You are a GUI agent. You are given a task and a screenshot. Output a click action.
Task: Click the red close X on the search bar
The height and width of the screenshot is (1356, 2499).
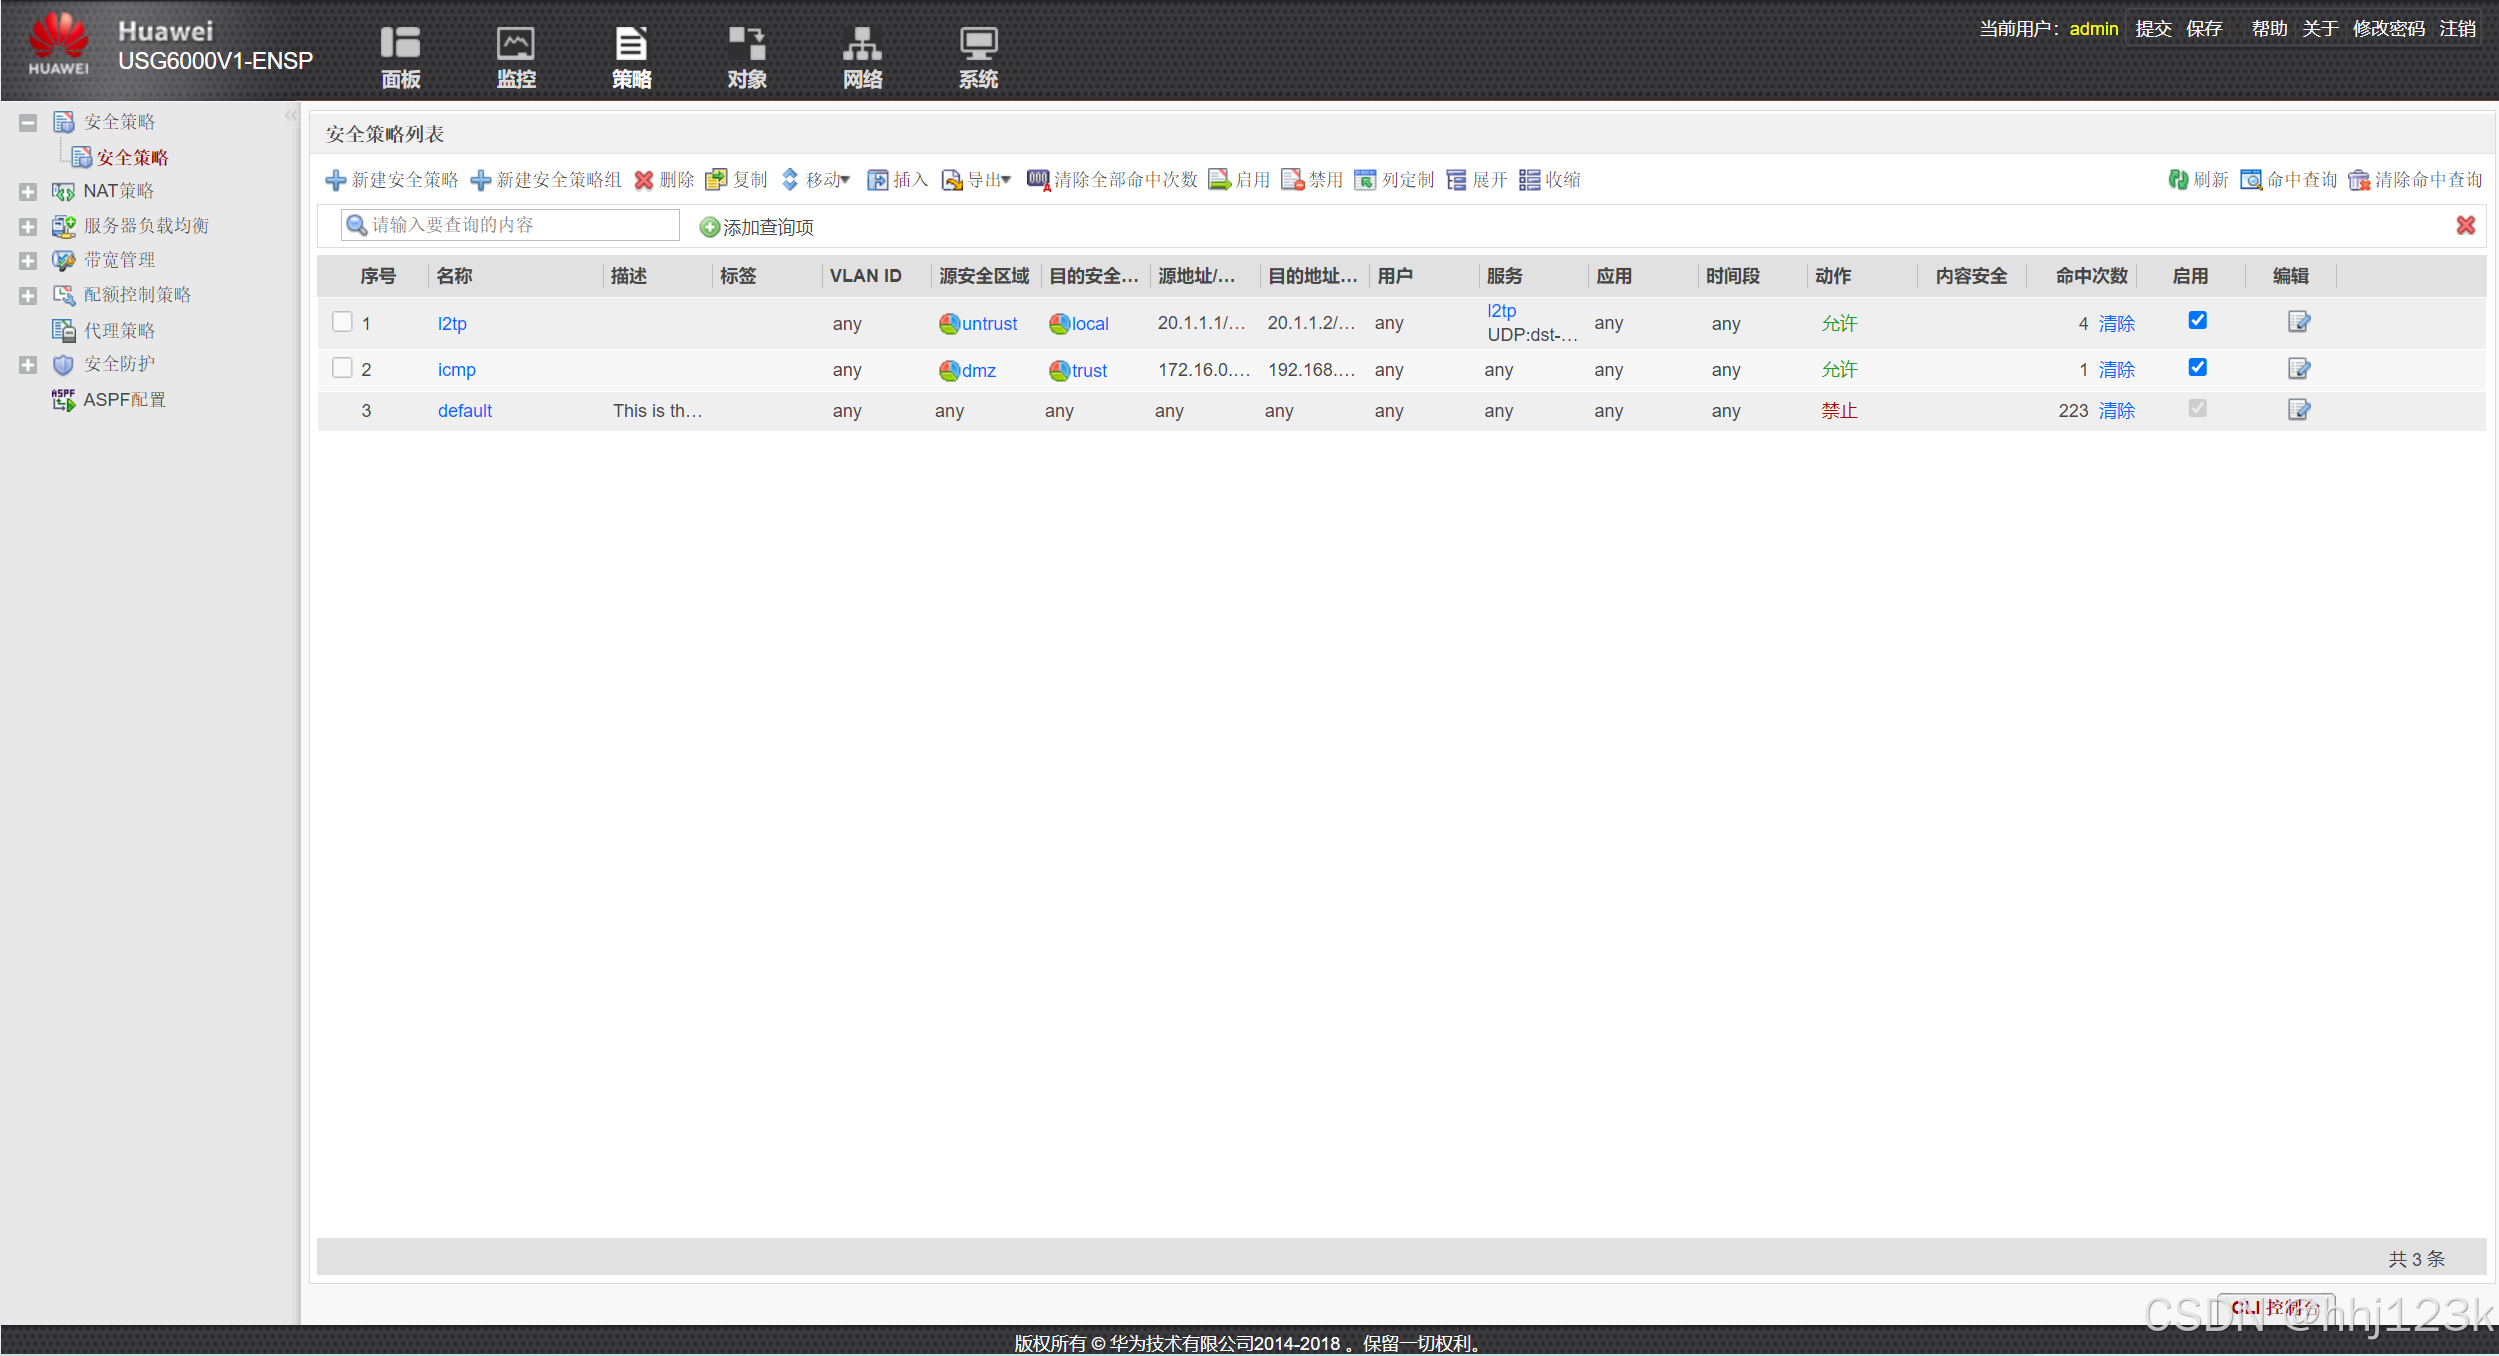click(2465, 226)
